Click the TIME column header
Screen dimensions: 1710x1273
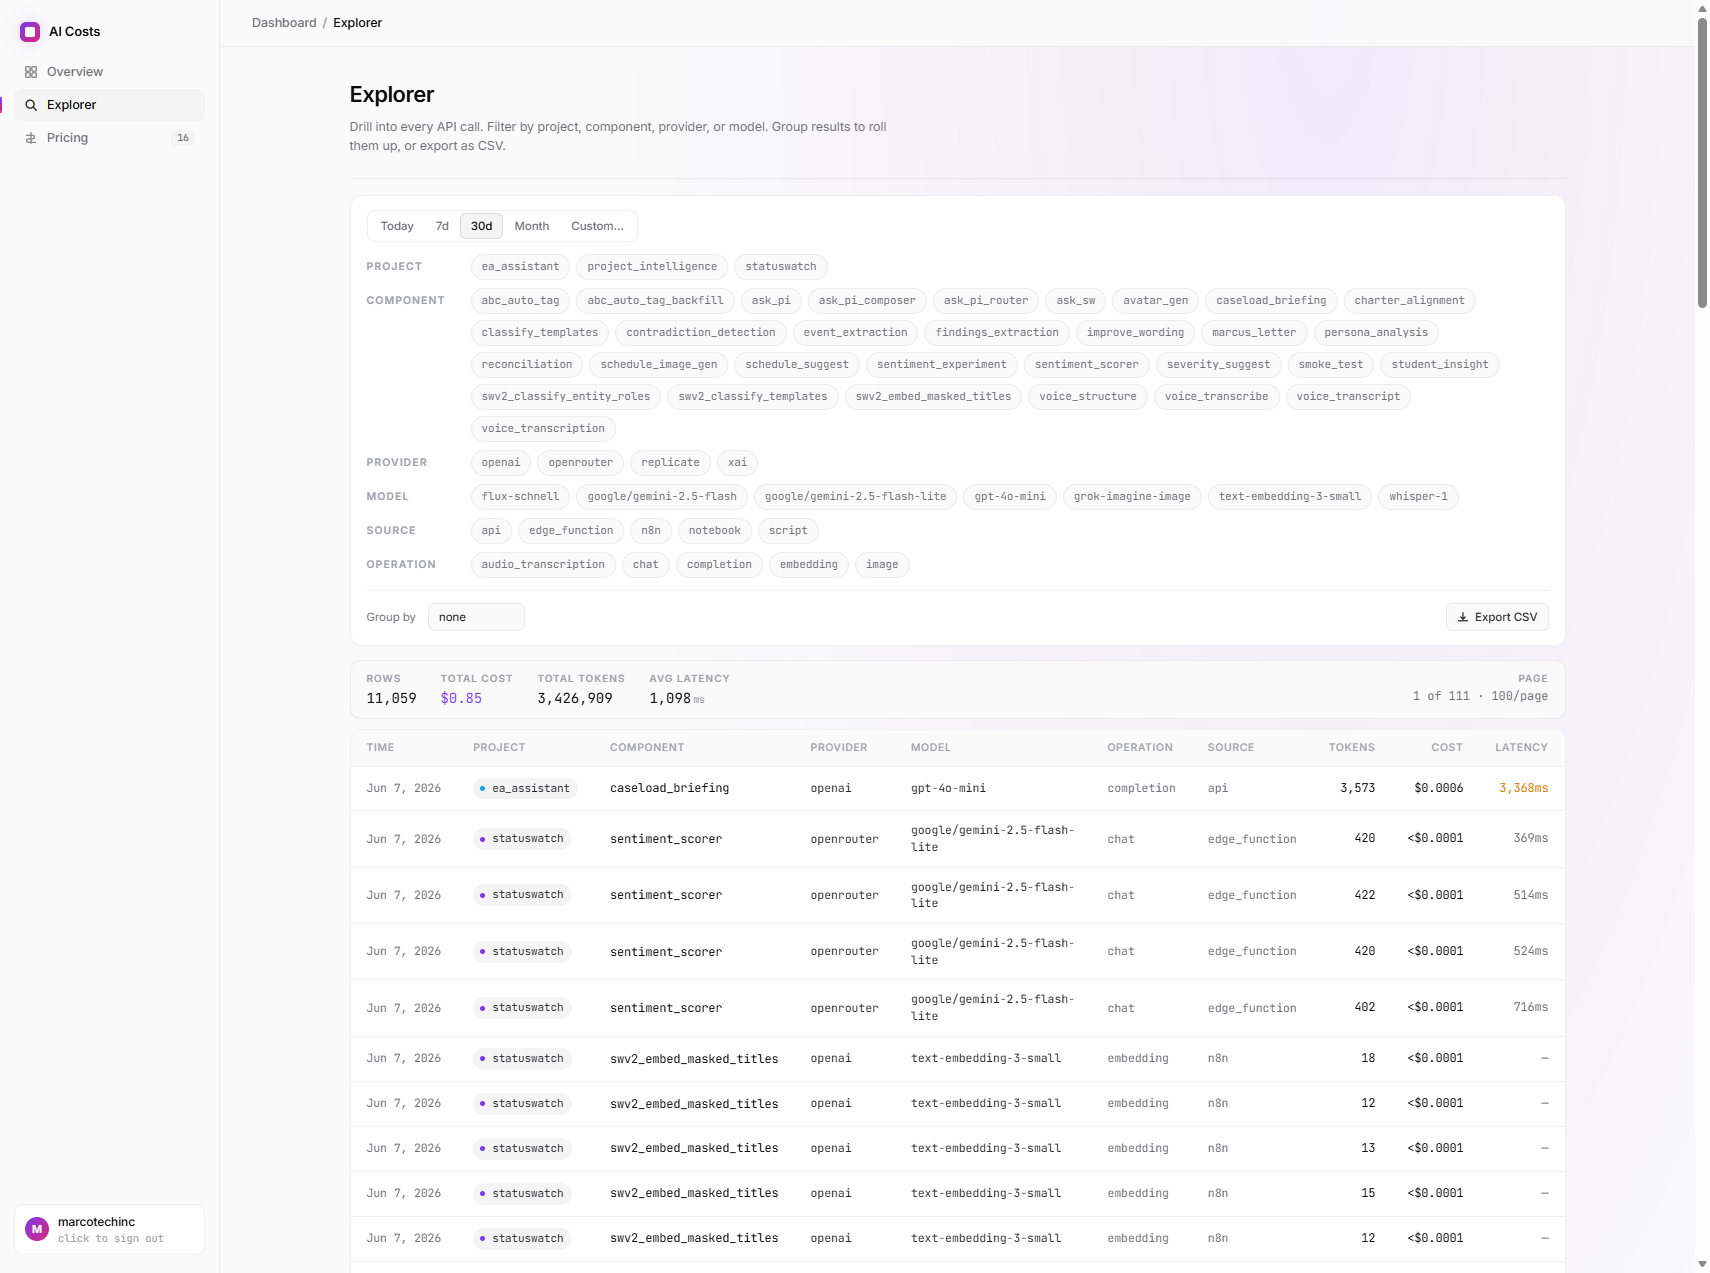380,748
